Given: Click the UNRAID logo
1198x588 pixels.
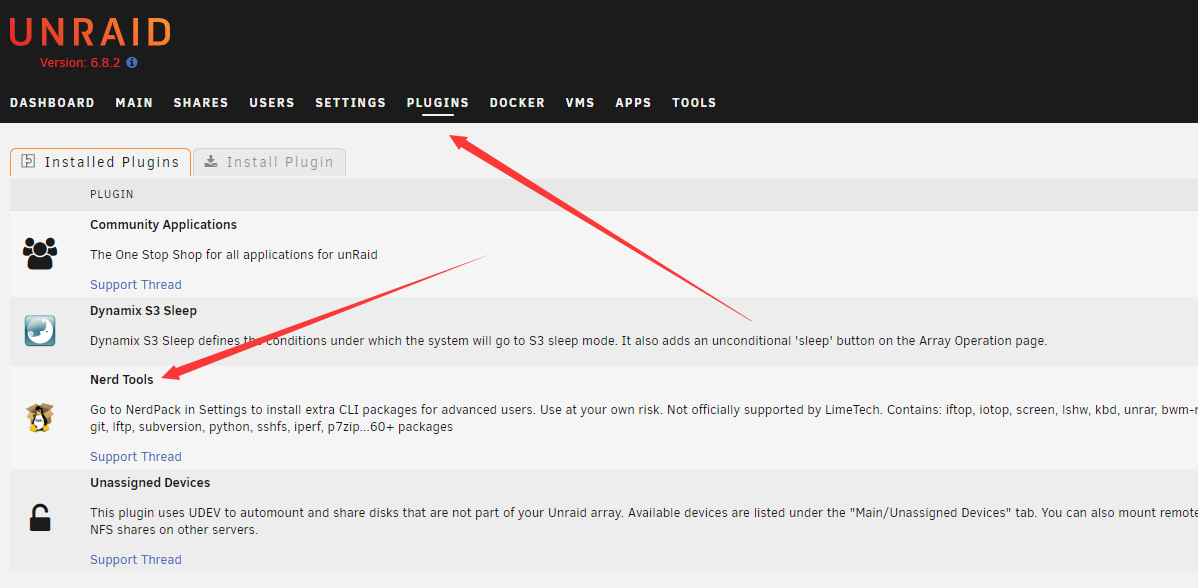Looking at the screenshot, I should (90, 32).
